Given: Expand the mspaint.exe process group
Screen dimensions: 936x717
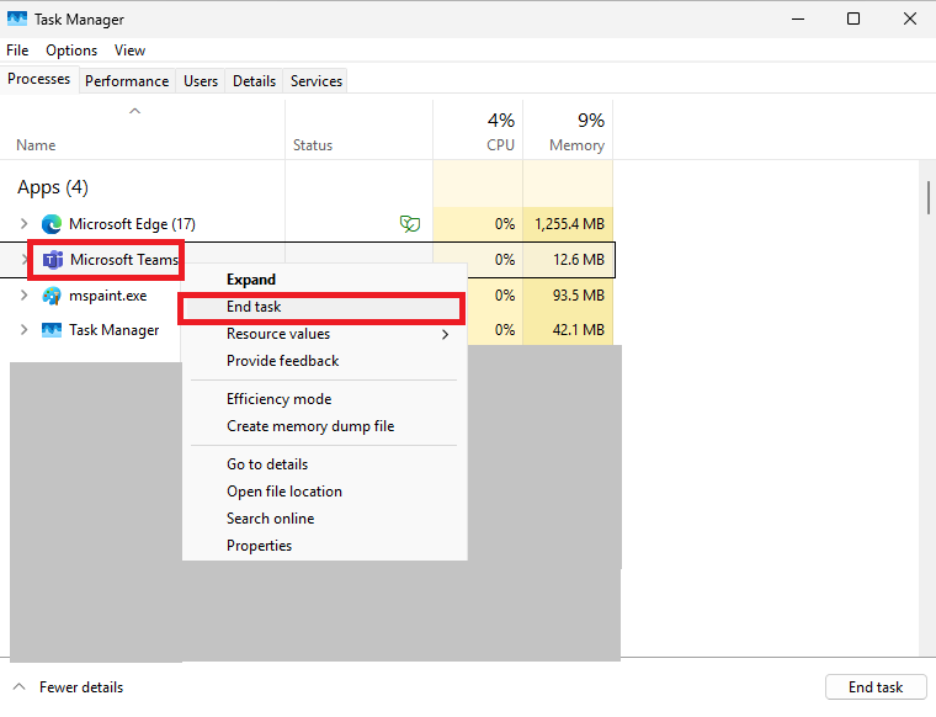Looking at the screenshot, I should pyautogui.click(x=23, y=295).
